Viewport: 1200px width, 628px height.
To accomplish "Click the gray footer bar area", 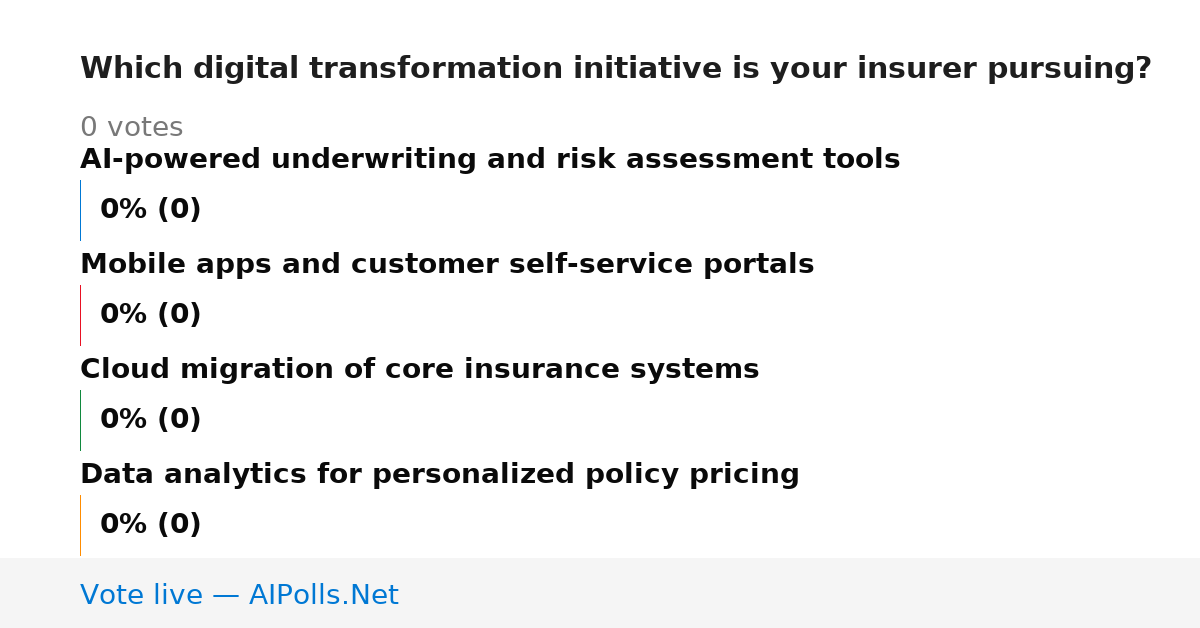I will (x=600, y=593).
